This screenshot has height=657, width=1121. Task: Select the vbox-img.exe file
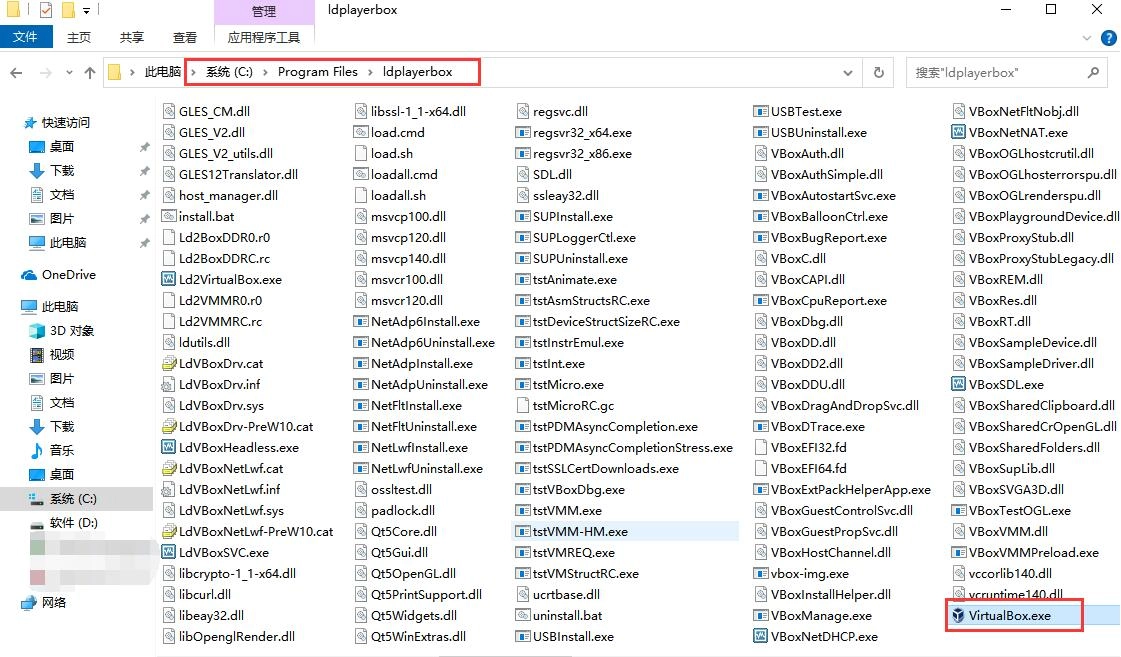pos(801,574)
